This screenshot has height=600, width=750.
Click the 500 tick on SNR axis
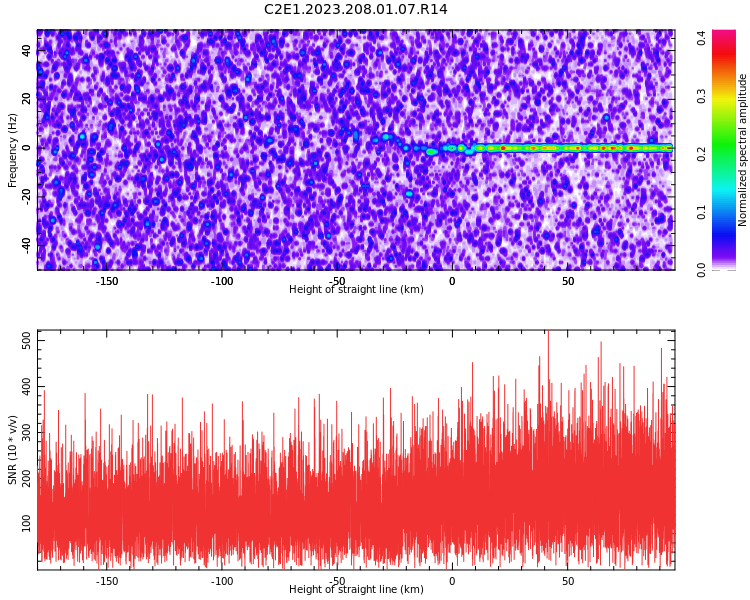(27, 341)
